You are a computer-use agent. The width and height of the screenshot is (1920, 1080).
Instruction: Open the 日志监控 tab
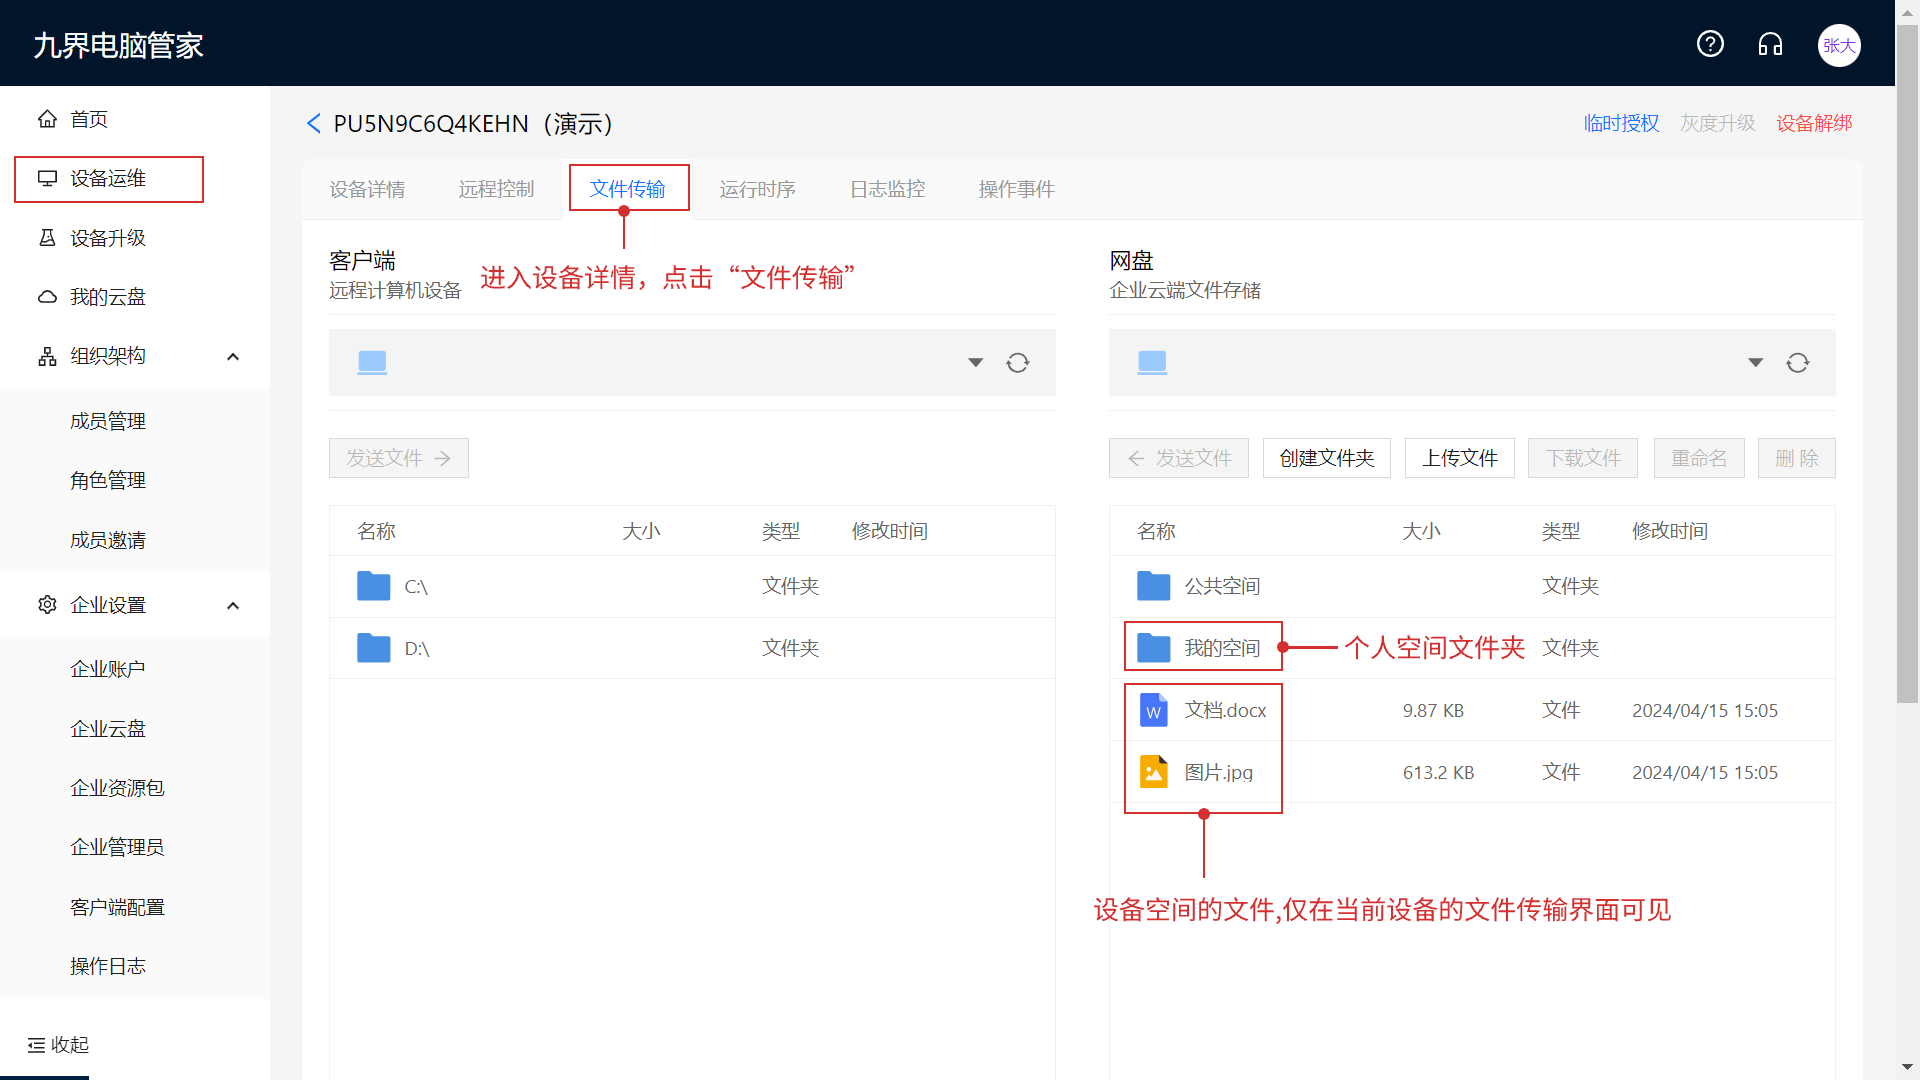coord(887,189)
